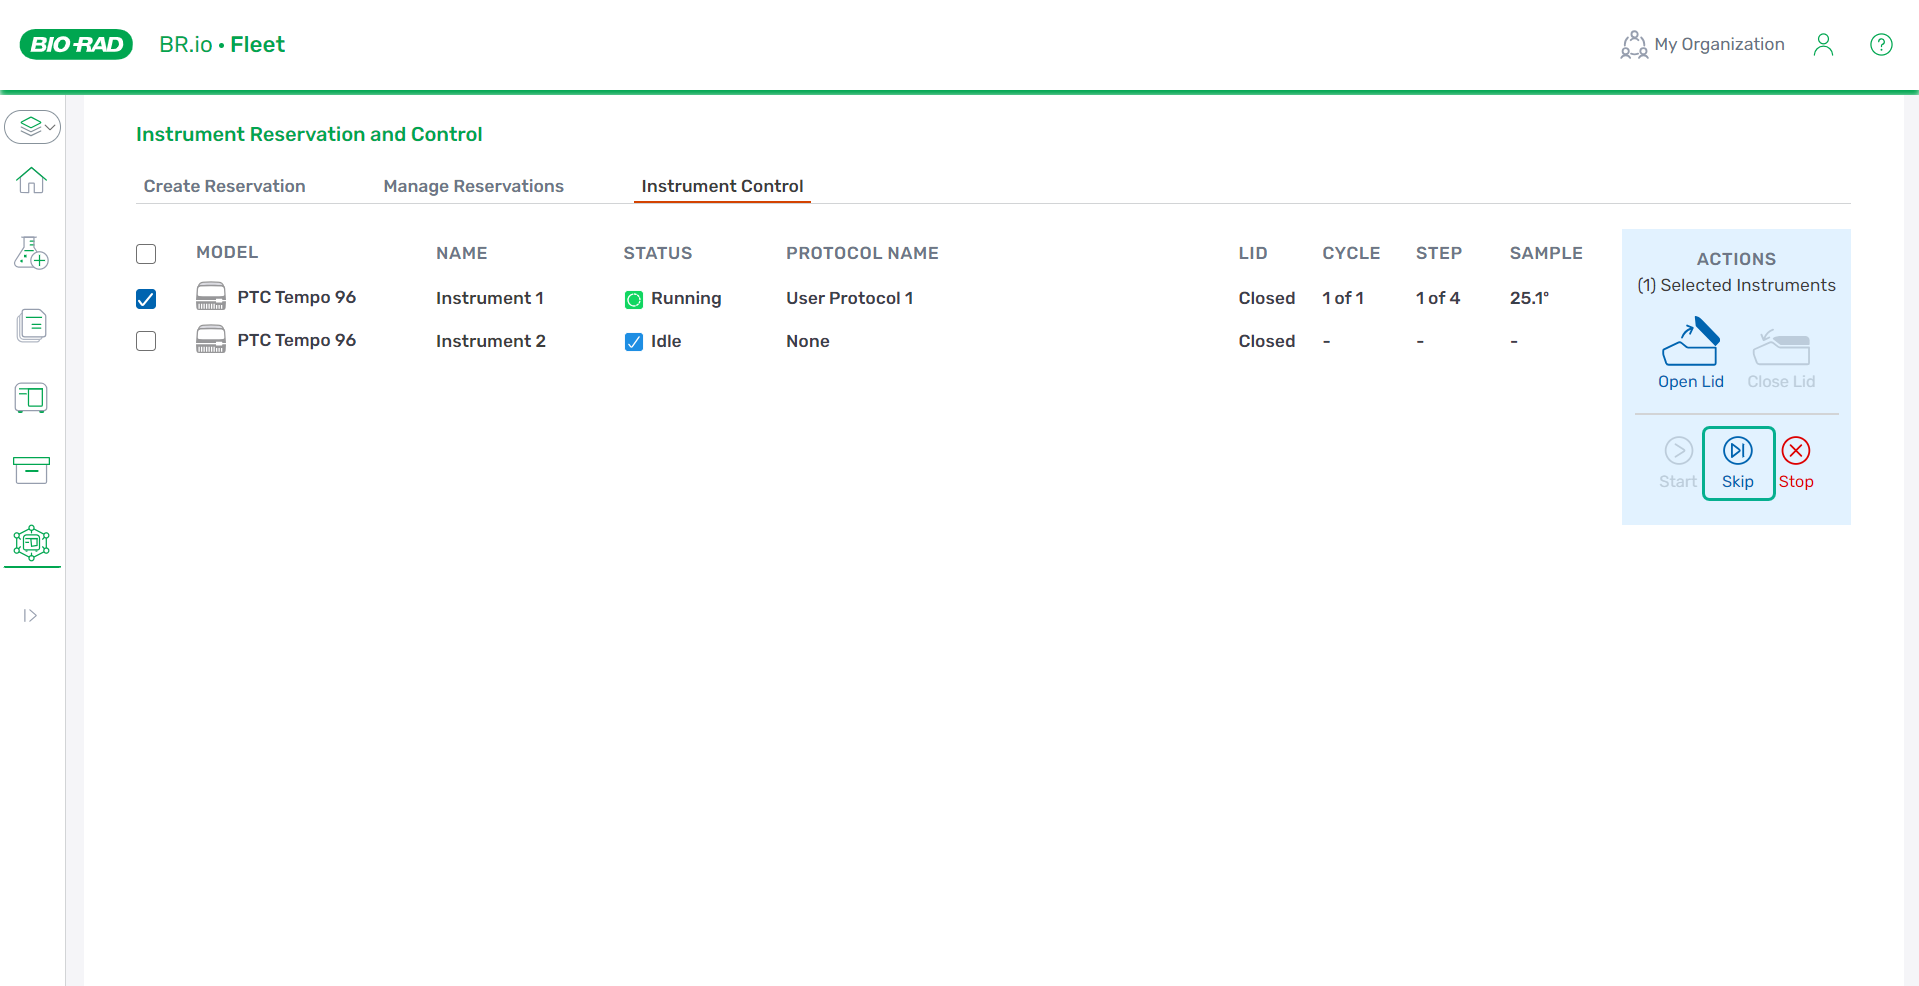The width and height of the screenshot is (1919, 986).
Task: Open the My Organization menu
Action: (x=1702, y=45)
